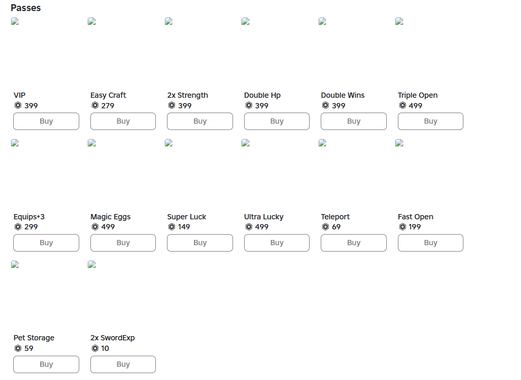Purchase the Double Wins pass

(x=354, y=121)
